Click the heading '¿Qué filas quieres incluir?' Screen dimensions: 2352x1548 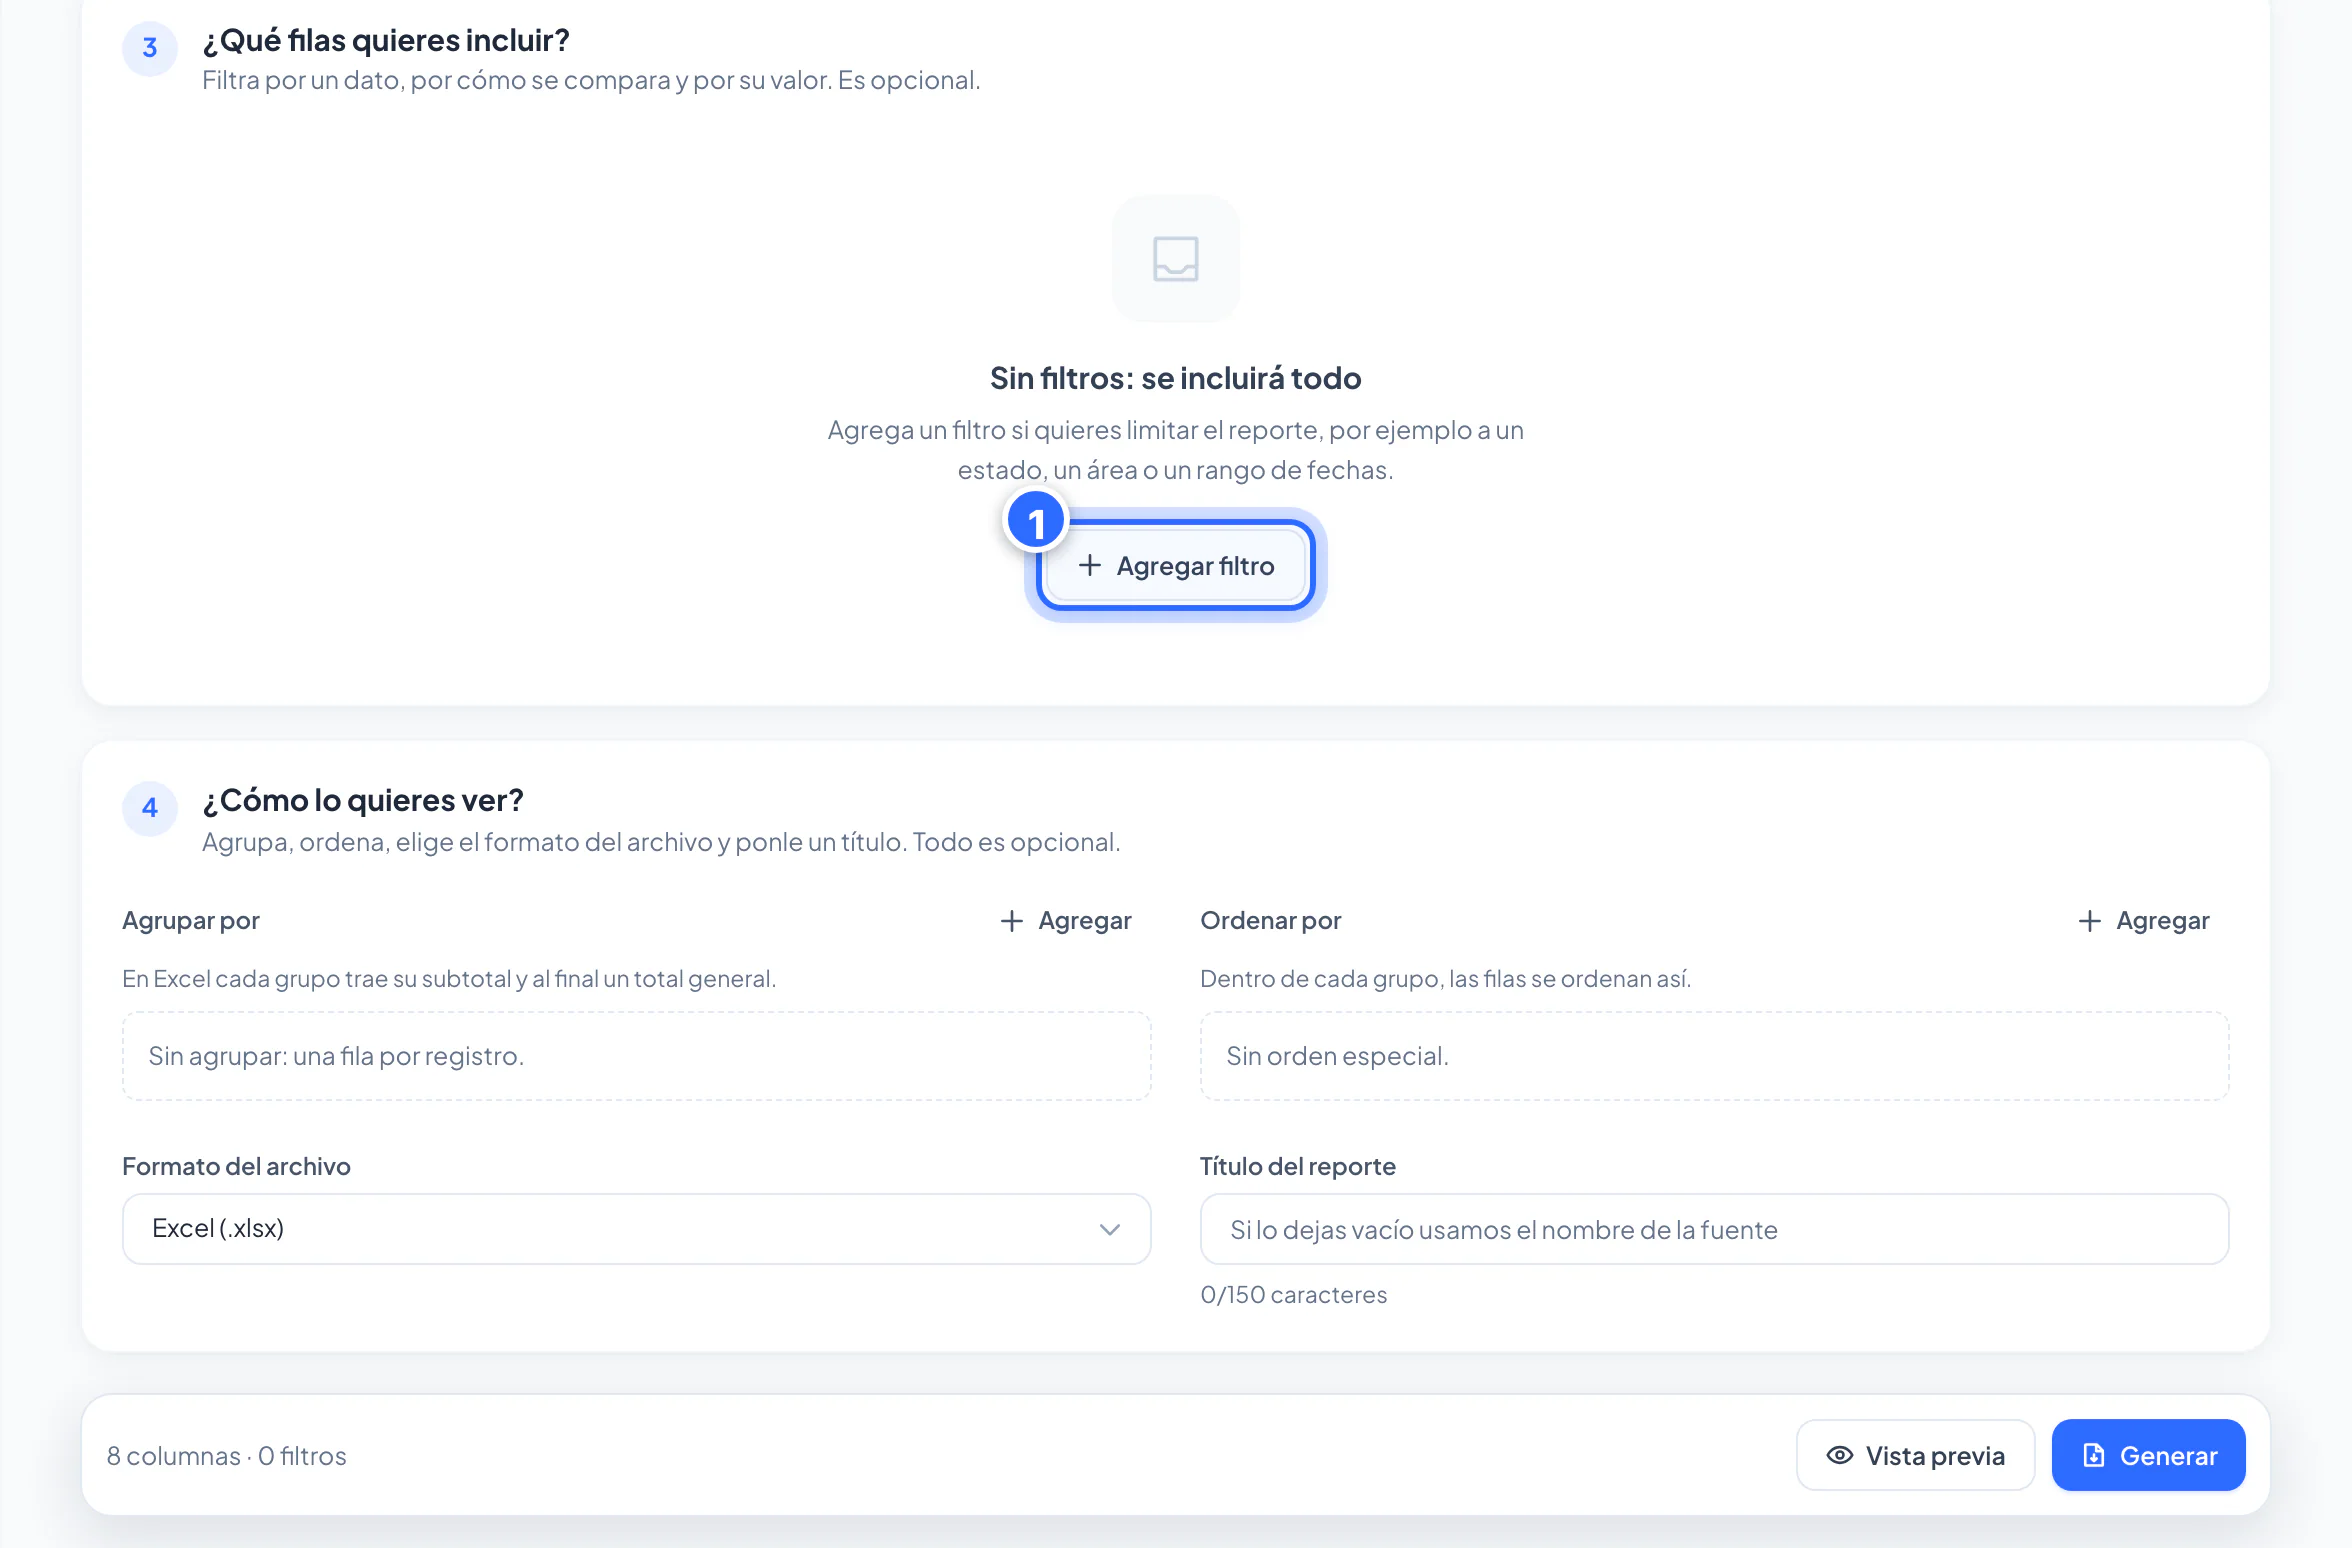tap(386, 41)
